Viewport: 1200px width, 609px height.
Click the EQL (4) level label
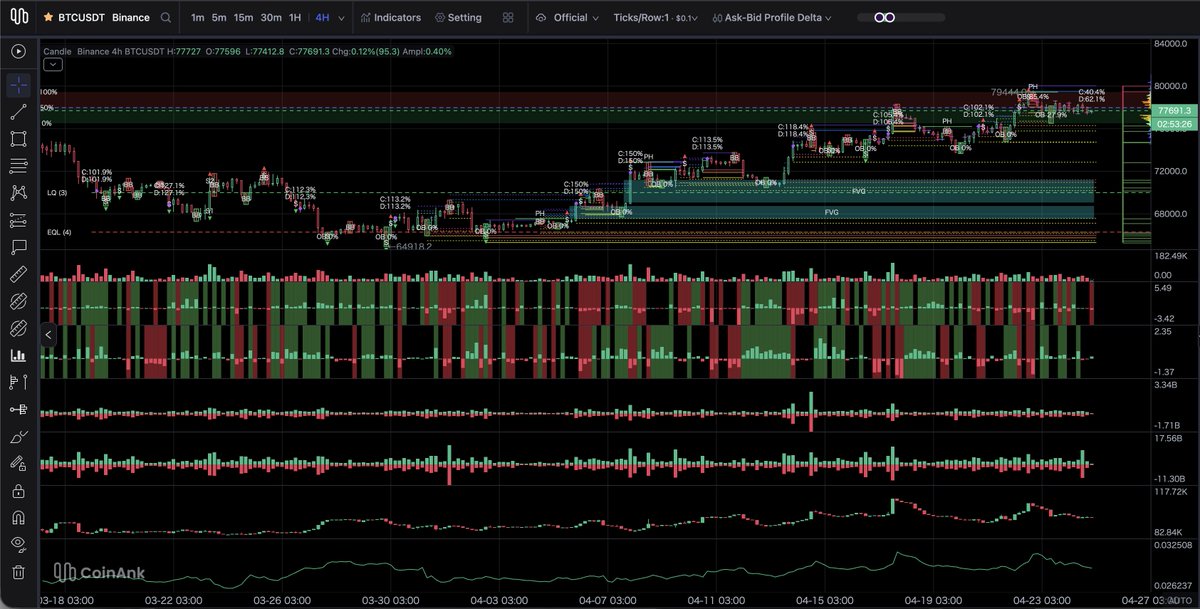(59, 232)
